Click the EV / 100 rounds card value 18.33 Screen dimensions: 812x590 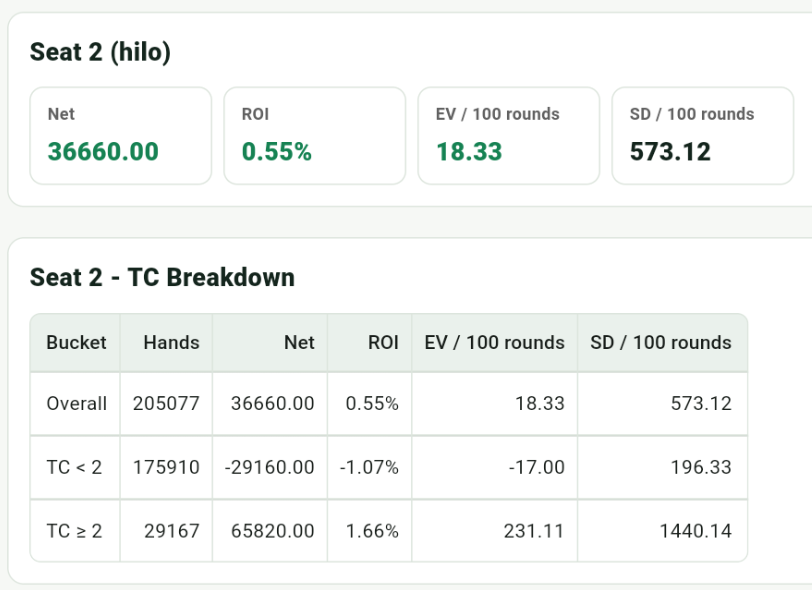469,152
